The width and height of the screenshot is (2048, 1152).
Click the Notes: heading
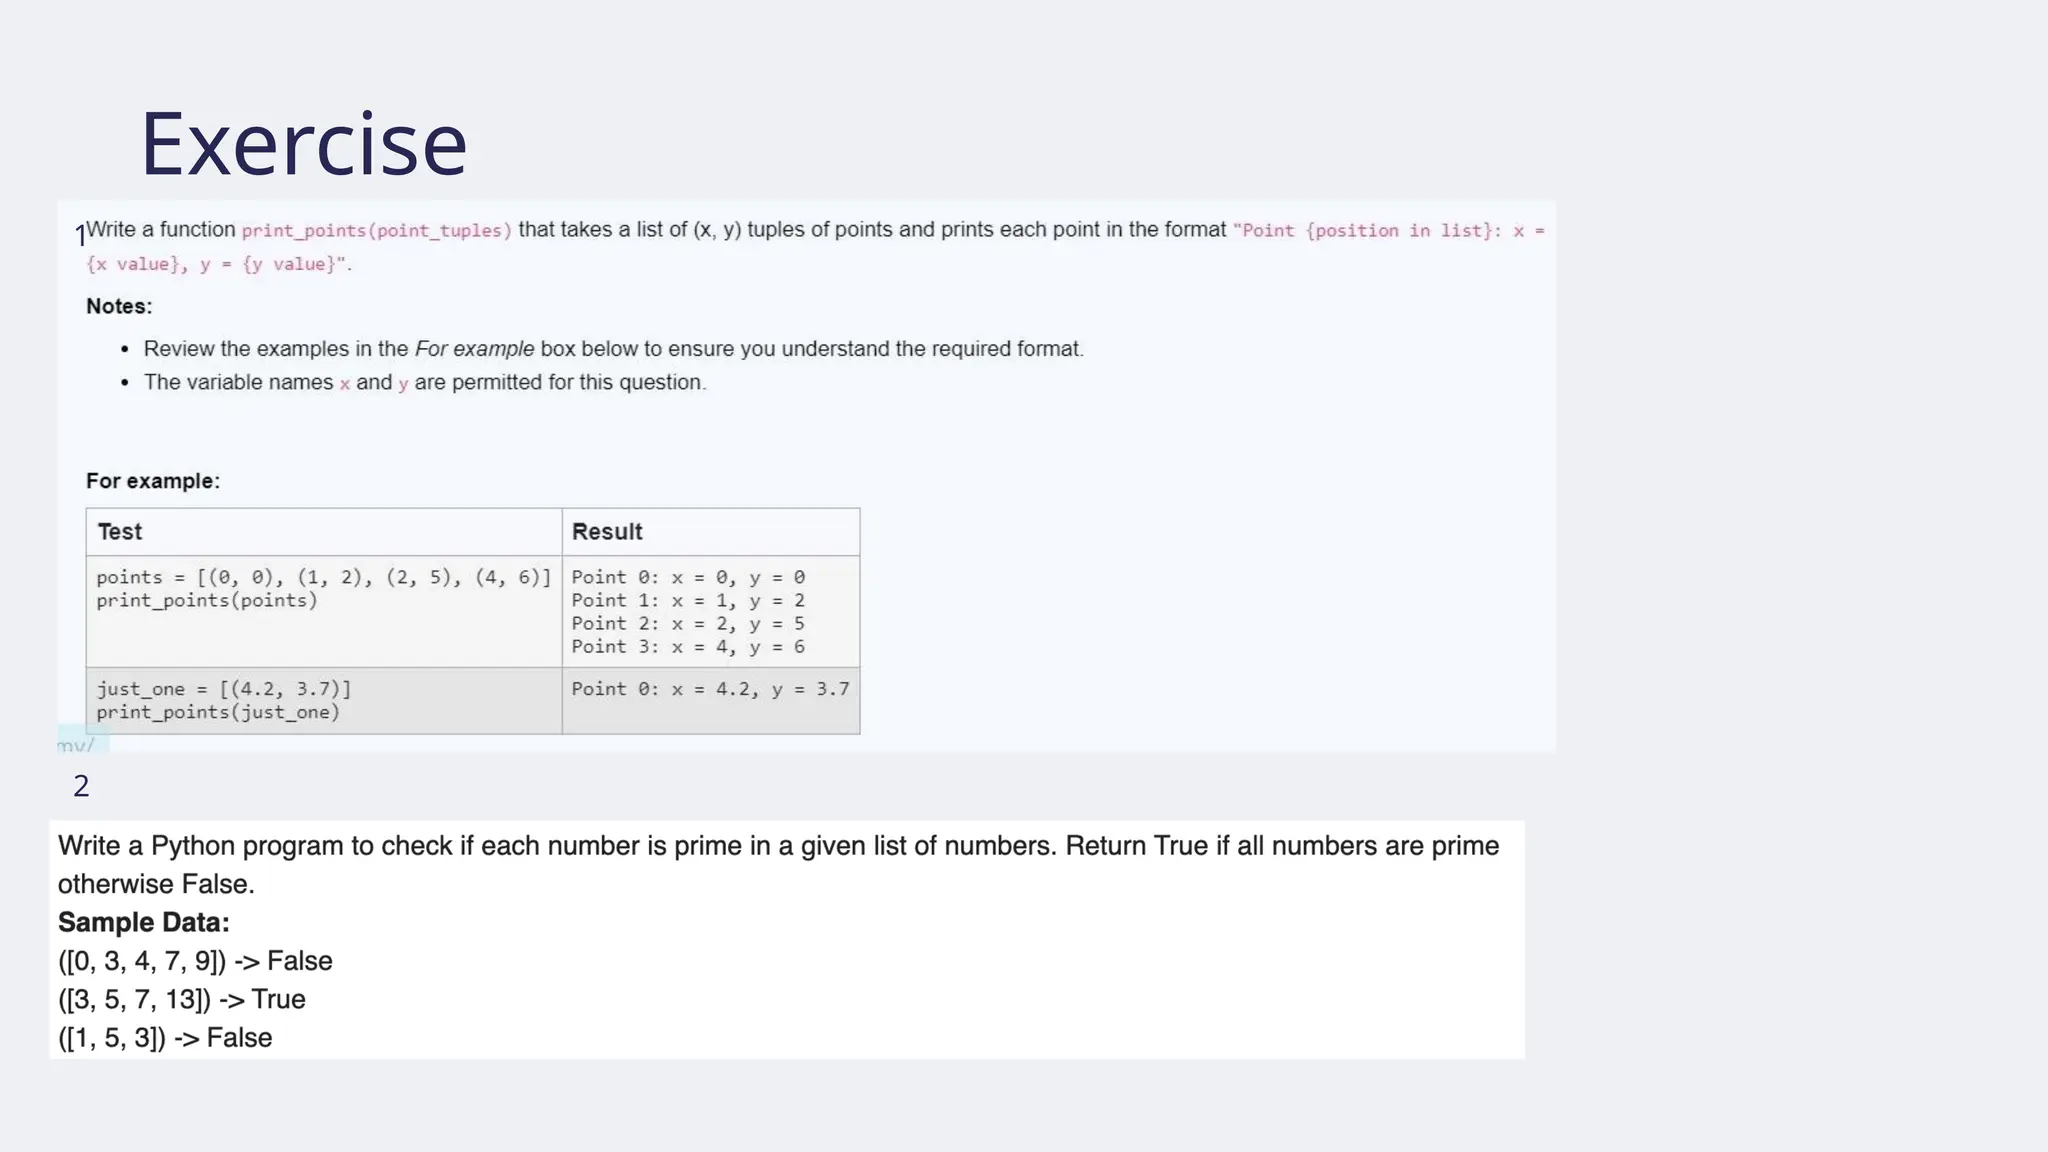(x=119, y=307)
